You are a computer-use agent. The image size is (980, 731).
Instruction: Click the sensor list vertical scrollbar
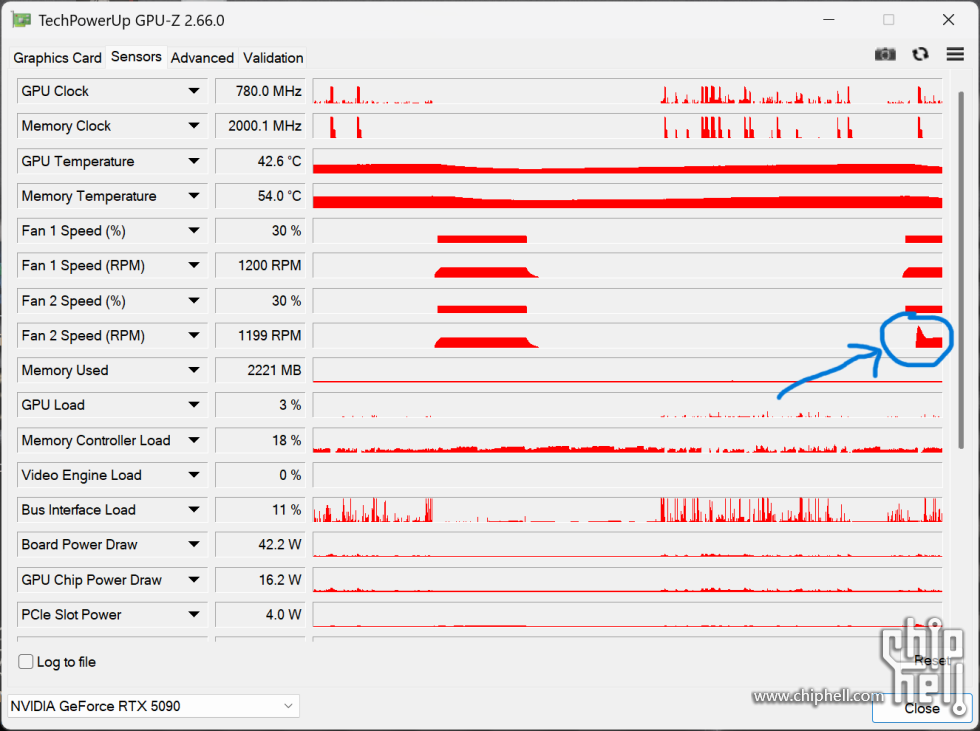pyautogui.click(x=961, y=270)
